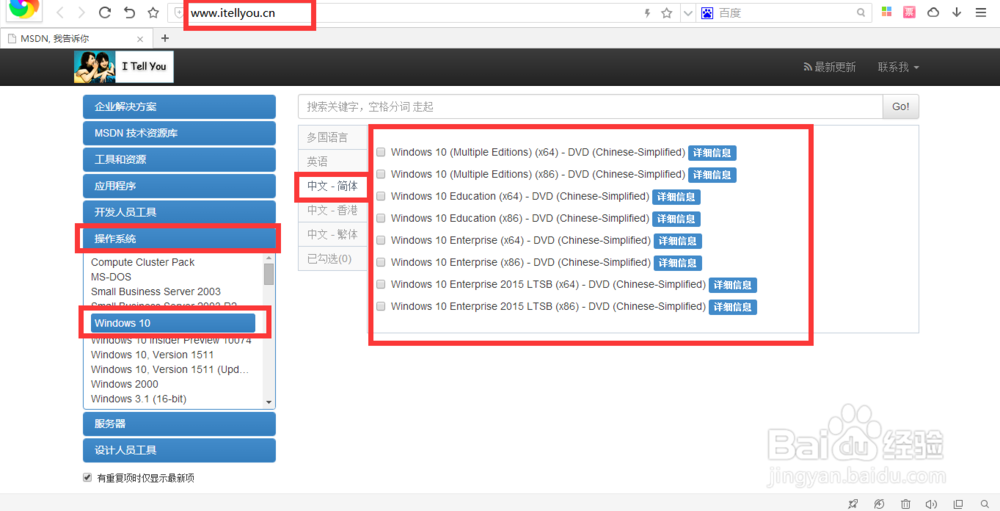This screenshot has height=511, width=1000.
Task: Open downloads with the down arrow icon
Action: pos(957,12)
